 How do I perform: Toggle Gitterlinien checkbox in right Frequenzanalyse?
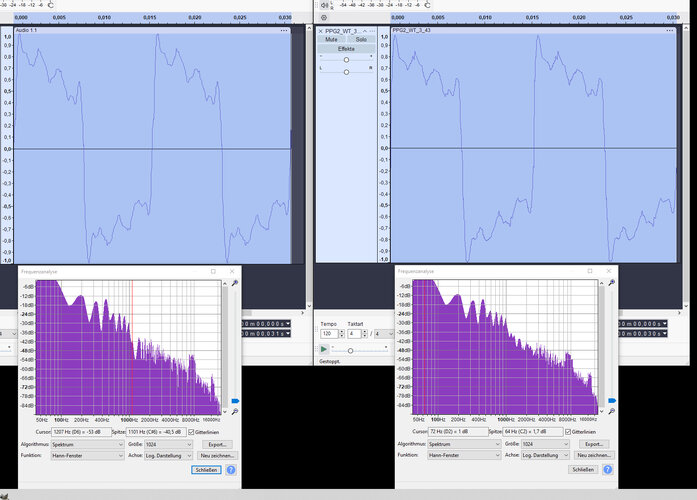tap(568, 432)
